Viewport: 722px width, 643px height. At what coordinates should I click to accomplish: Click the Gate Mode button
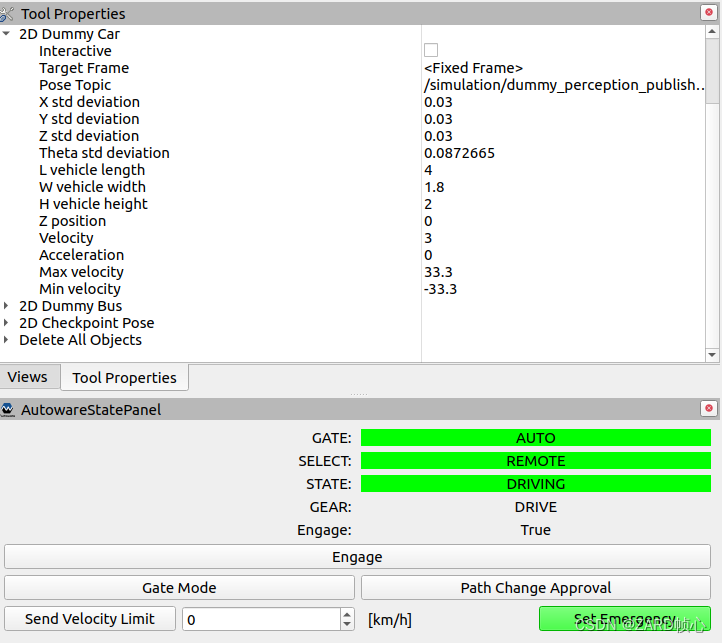pos(179,588)
